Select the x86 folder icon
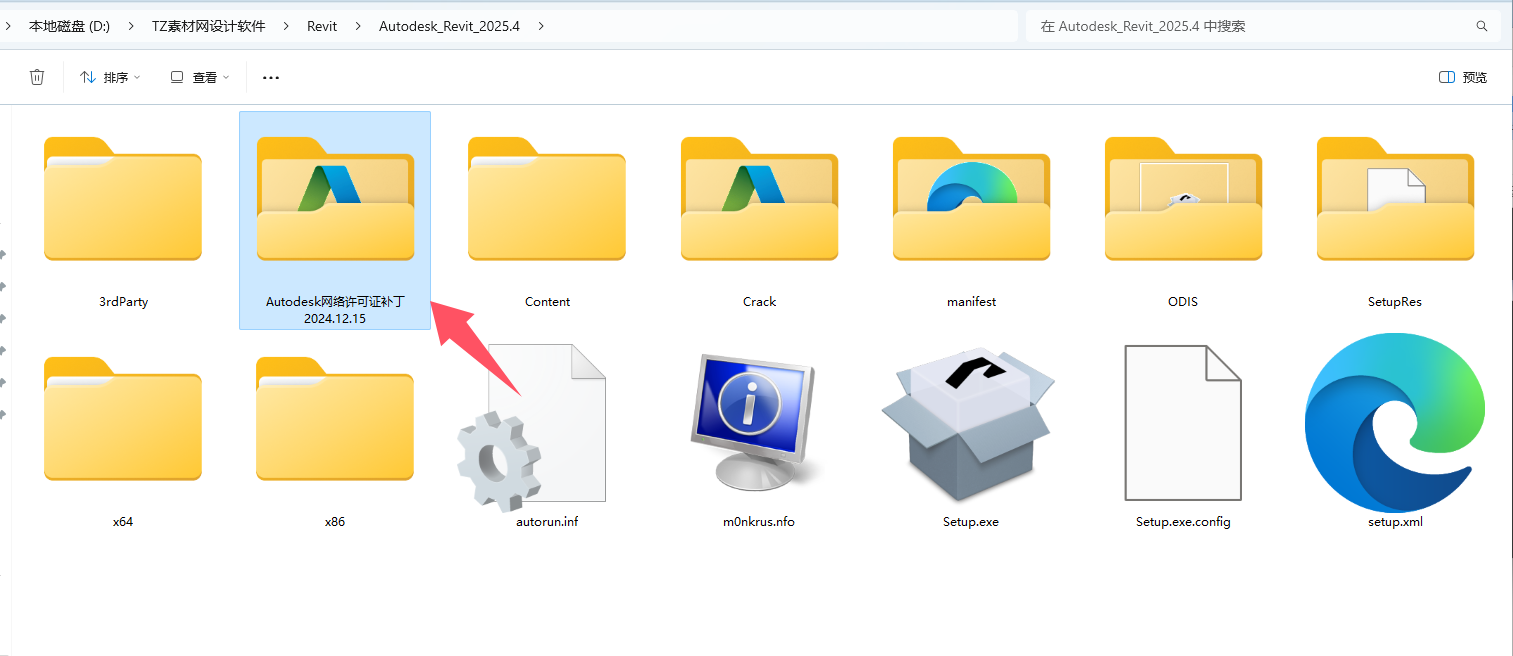Viewport: 1513px width, 656px height. point(335,418)
